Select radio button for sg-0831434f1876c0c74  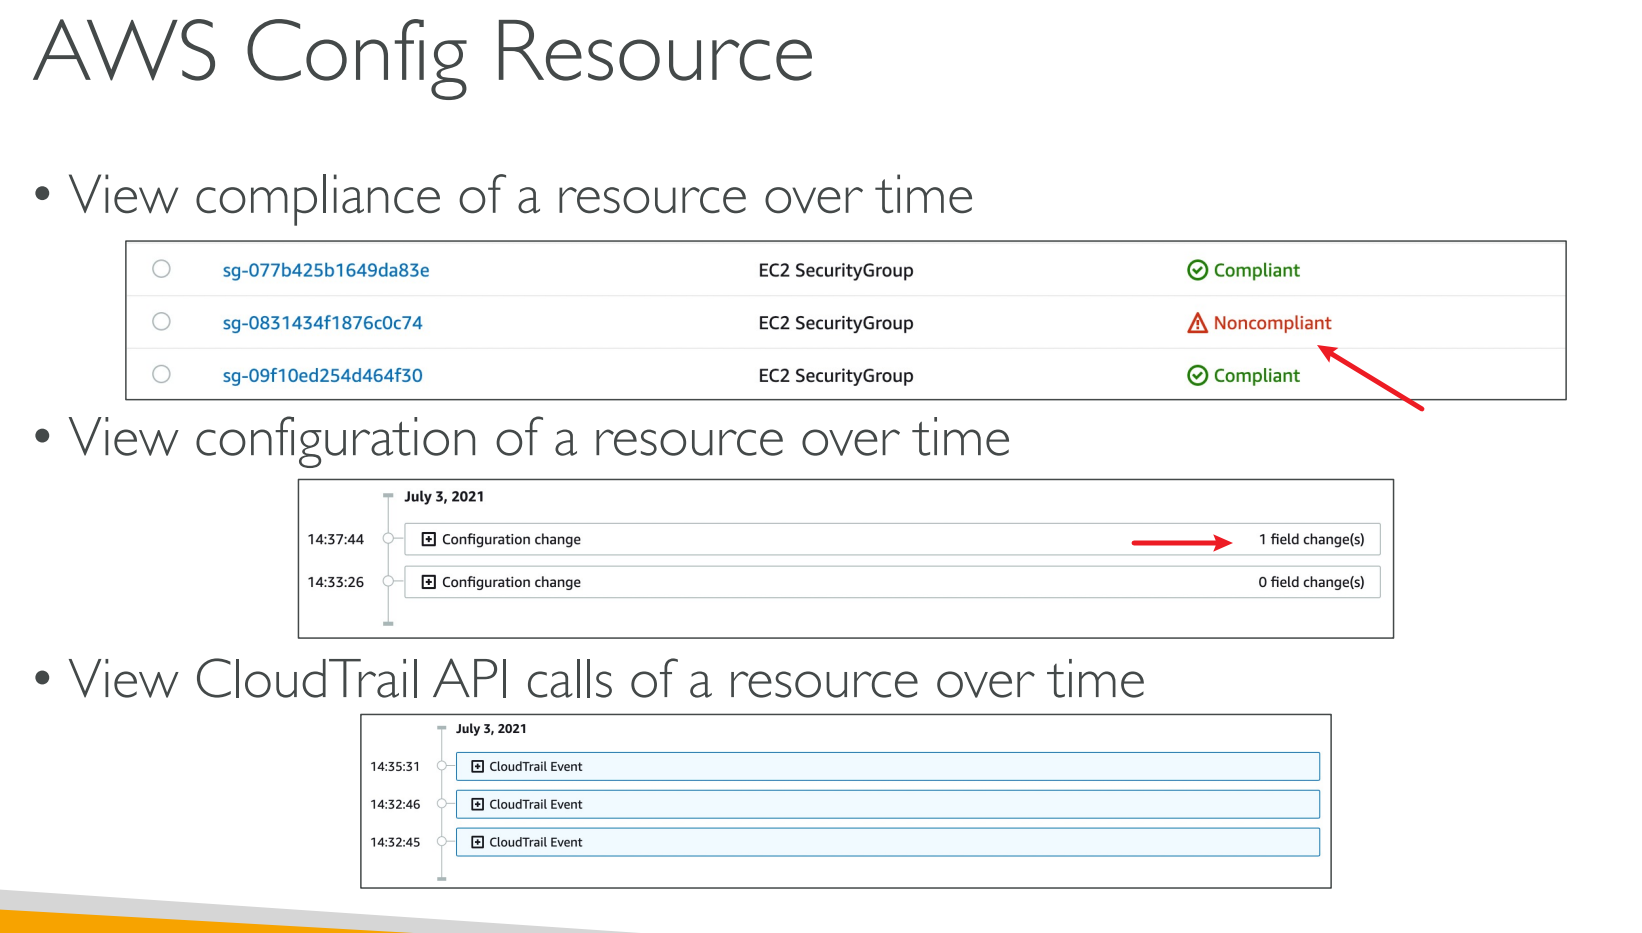coord(161,322)
